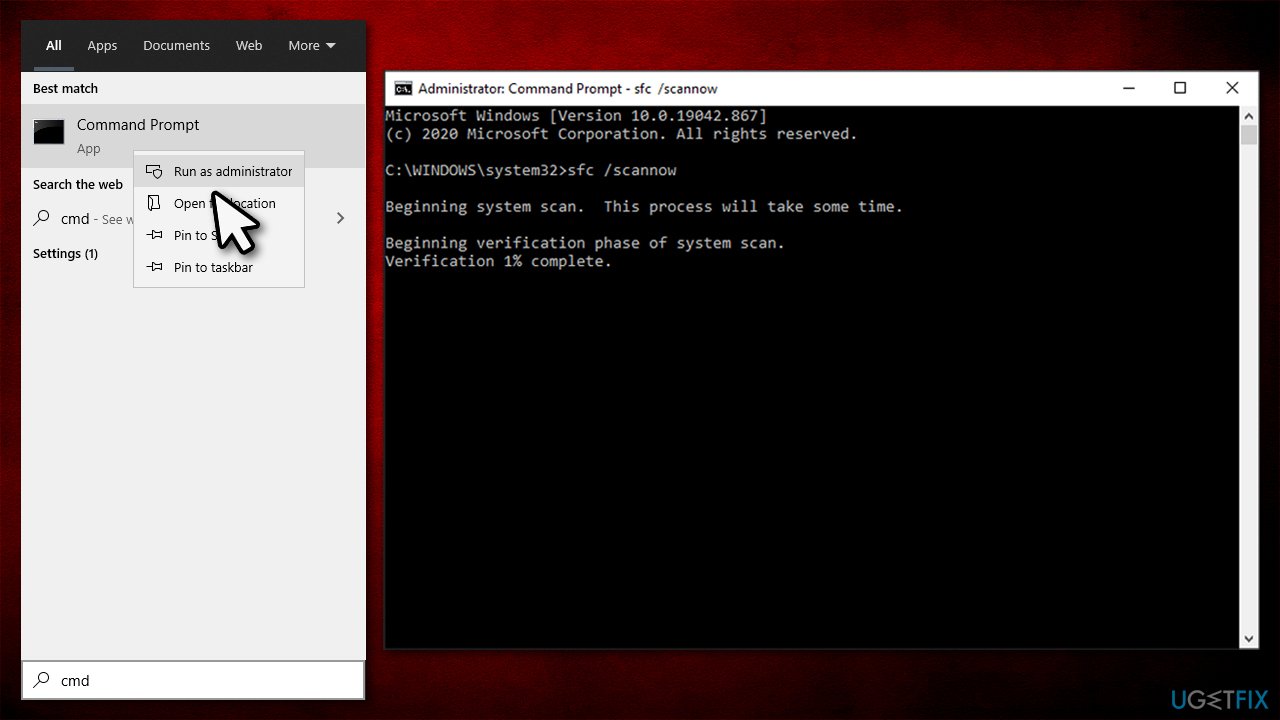Open the Settings (1) results group
This screenshot has width=1280, height=720.
[65, 253]
